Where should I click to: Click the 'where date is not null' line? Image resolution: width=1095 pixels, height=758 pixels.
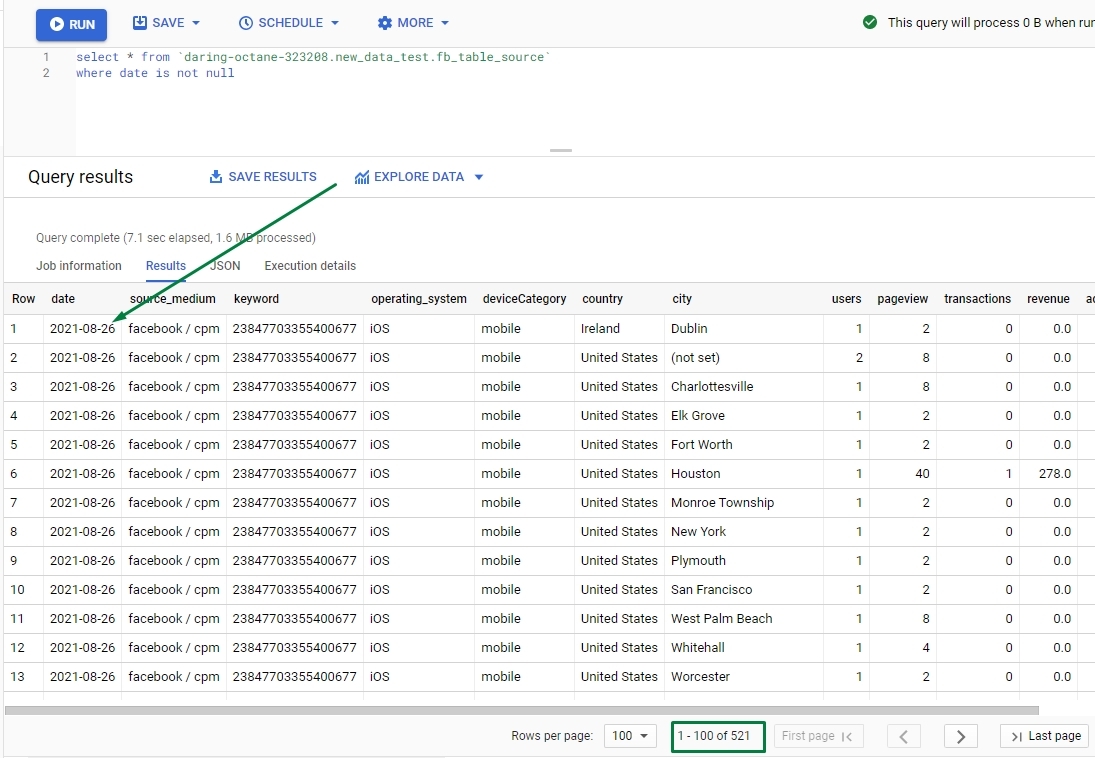click(x=155, y=73)
